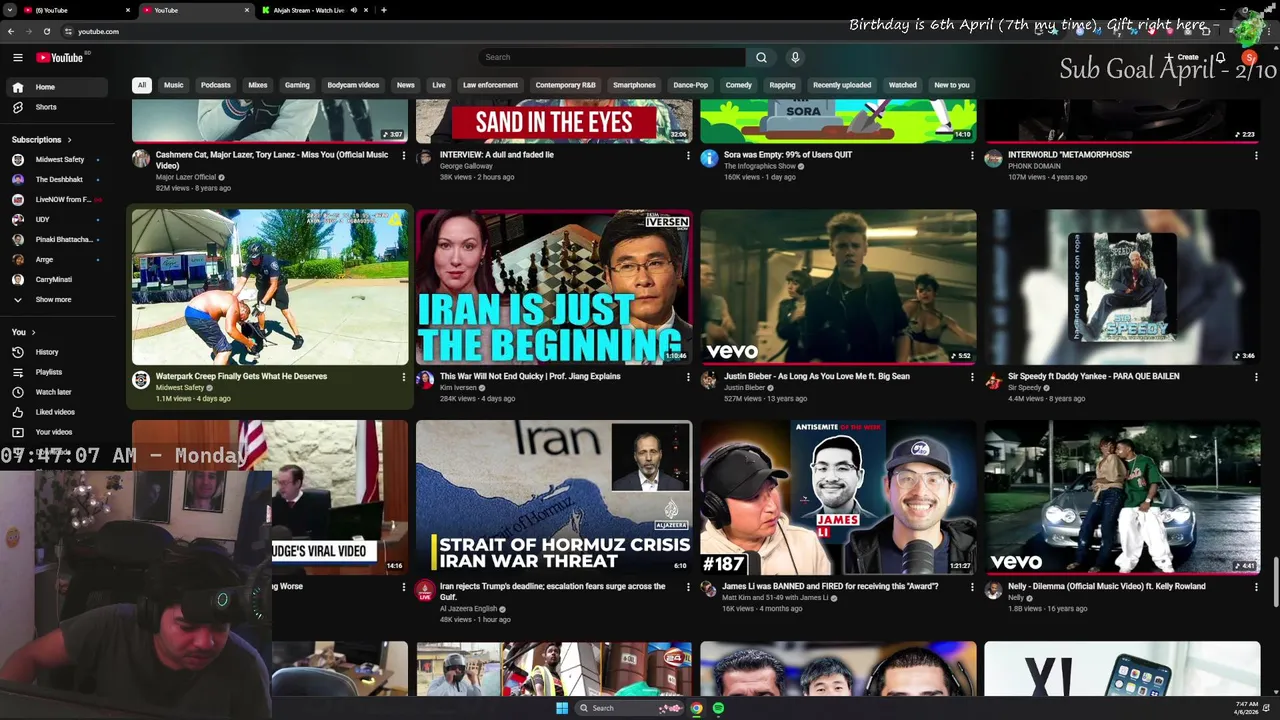Select the Music filter chip
The width and height of the screenshot is (1280, 720).
pos(174,85)
